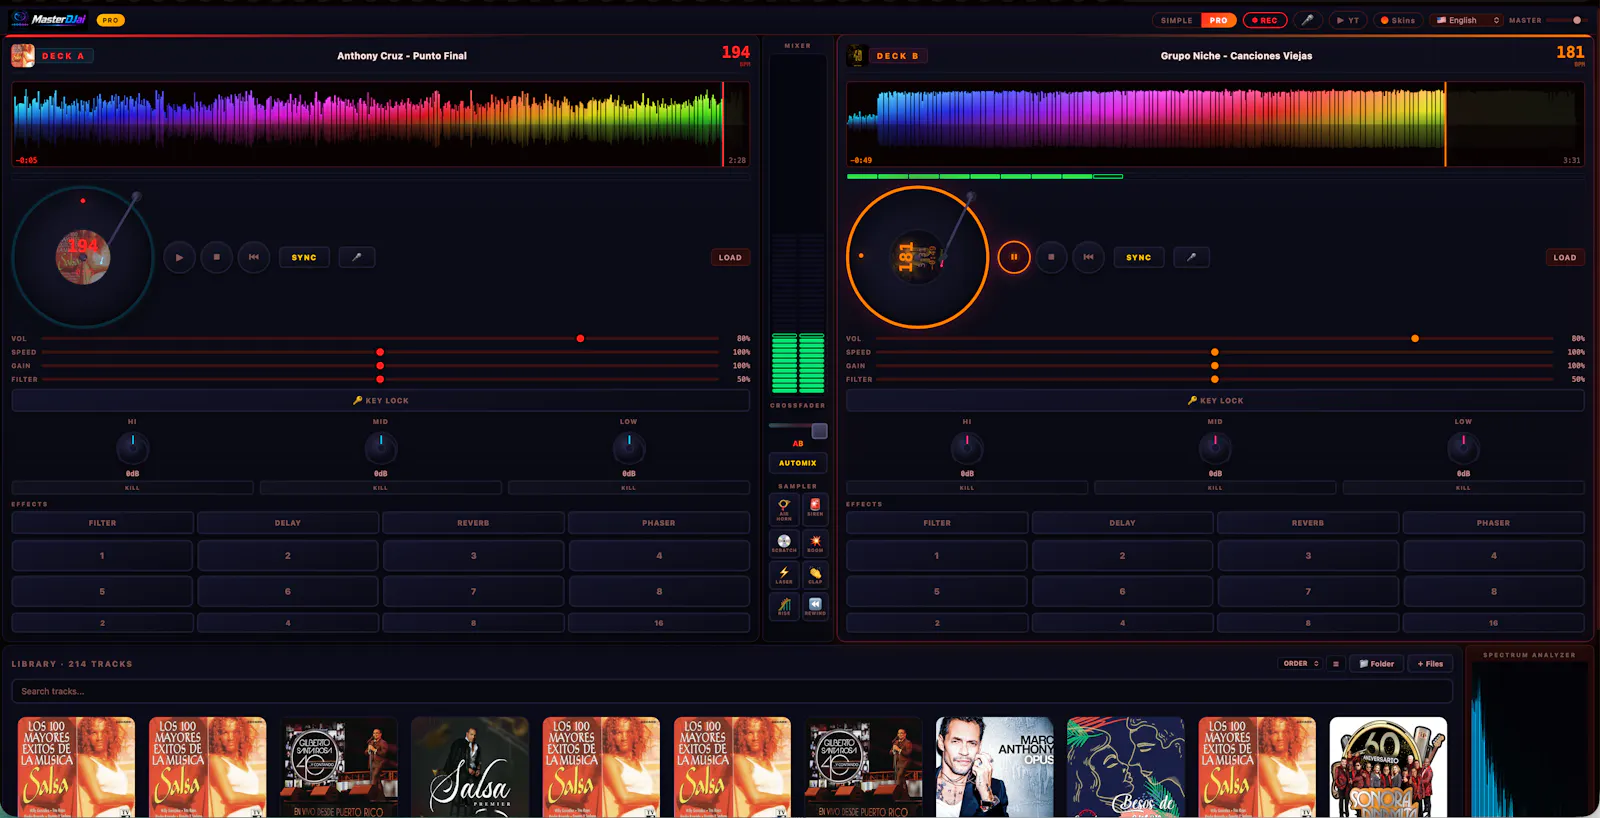Open the YT panel
The width and height of the screenshot is (1600, 818).
[x=1348, y=20]
